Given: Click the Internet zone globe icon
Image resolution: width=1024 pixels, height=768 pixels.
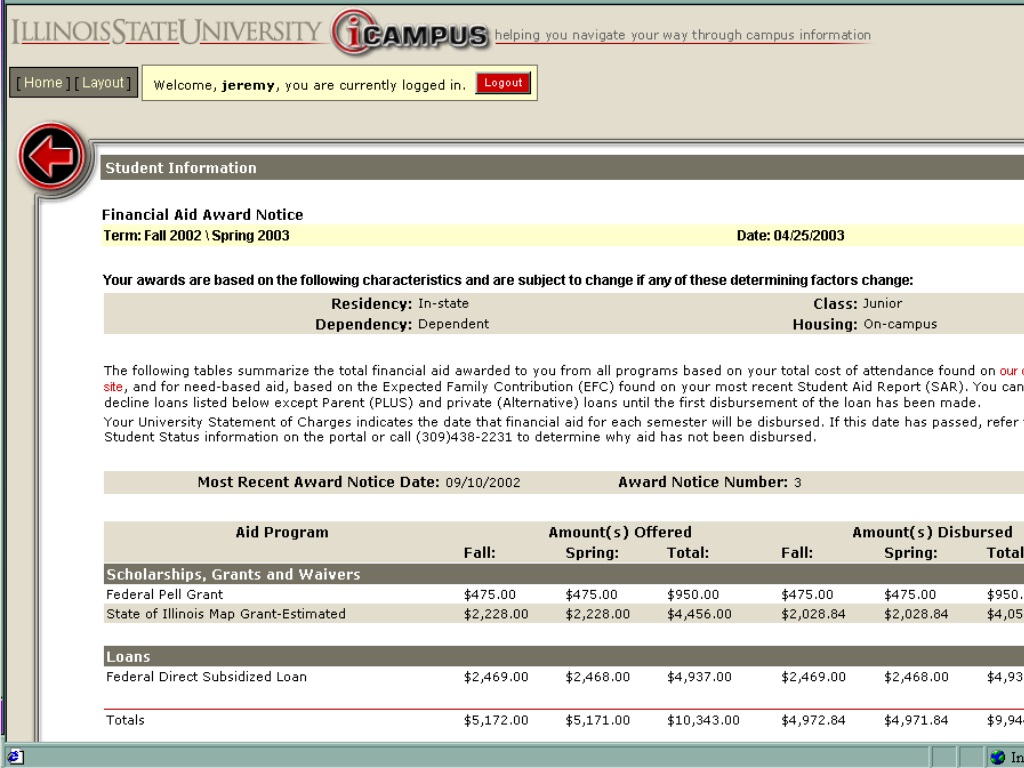Looking at the screenshot, I should pyautogui.click(x=997, y=757).
